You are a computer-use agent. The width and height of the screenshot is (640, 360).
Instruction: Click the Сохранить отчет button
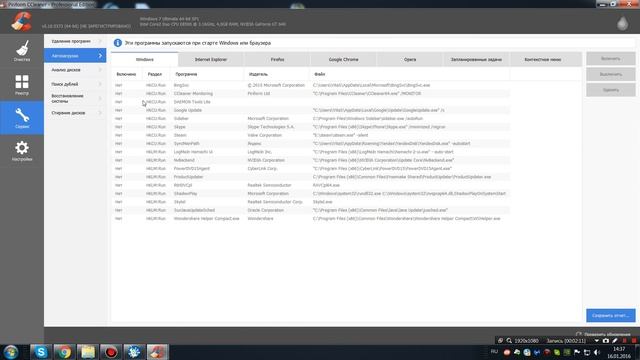coord(611,315)
